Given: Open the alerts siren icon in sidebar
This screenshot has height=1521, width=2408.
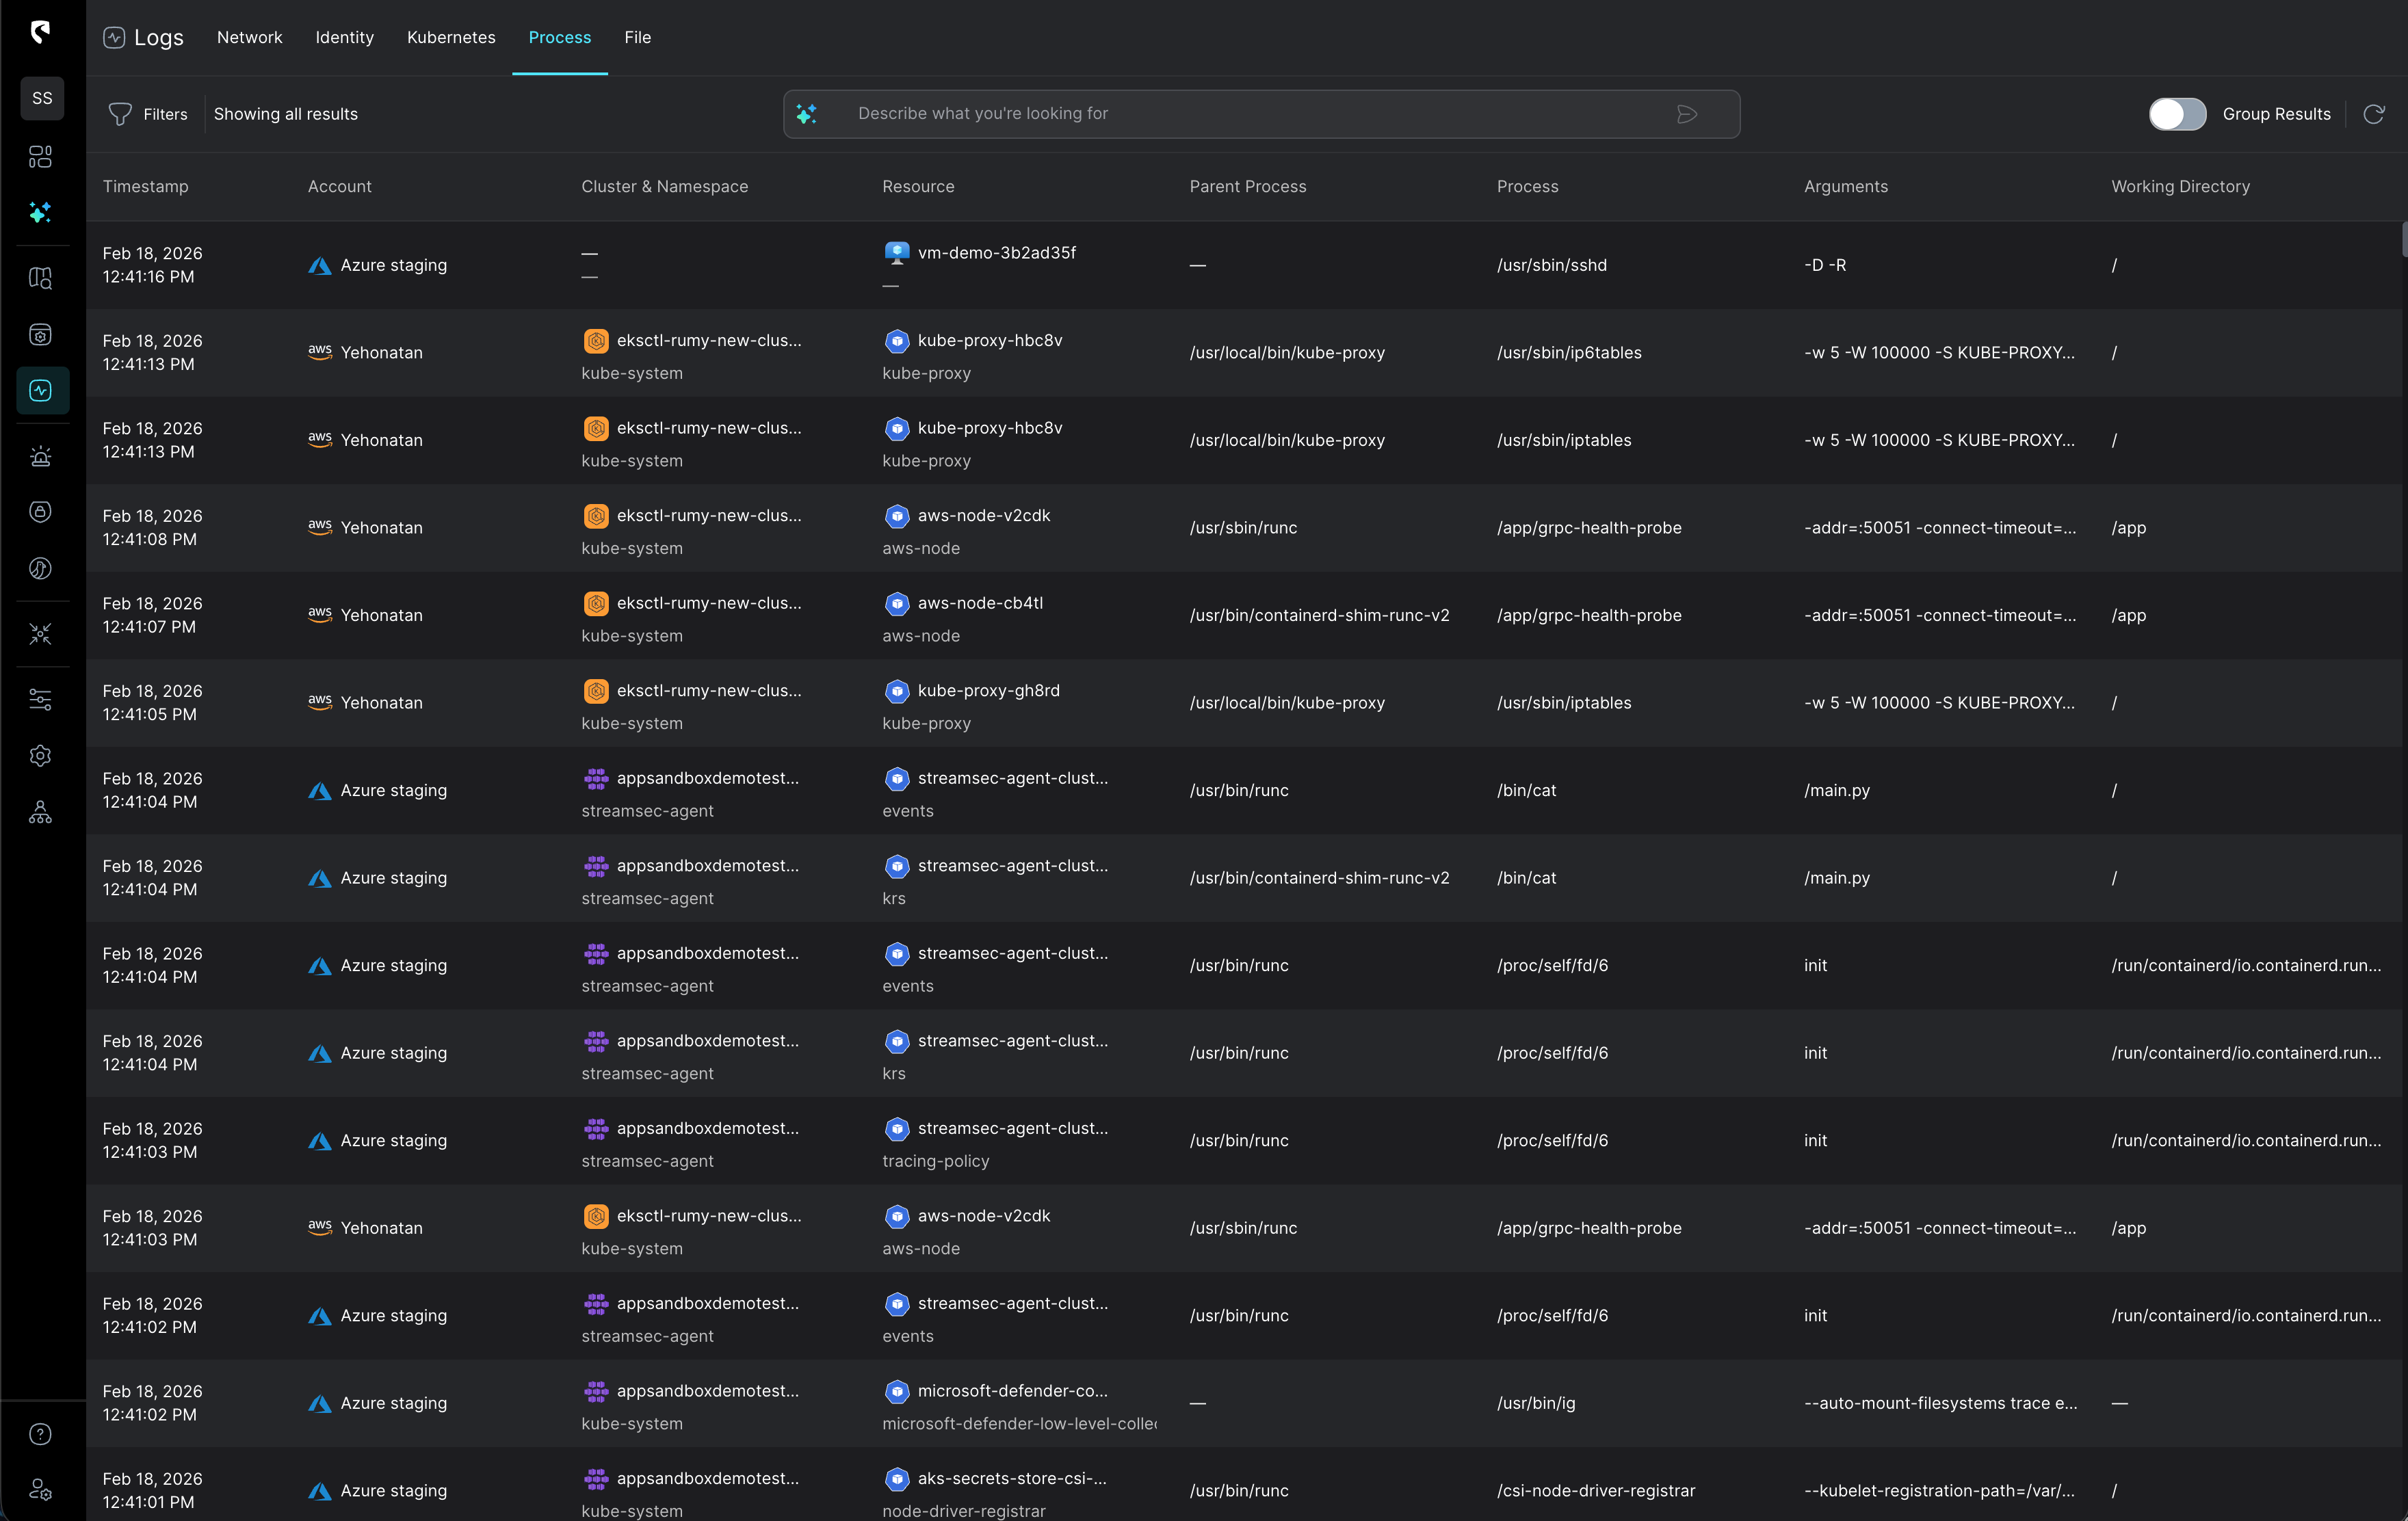Looking at the screenshot, I should point(40,455).
